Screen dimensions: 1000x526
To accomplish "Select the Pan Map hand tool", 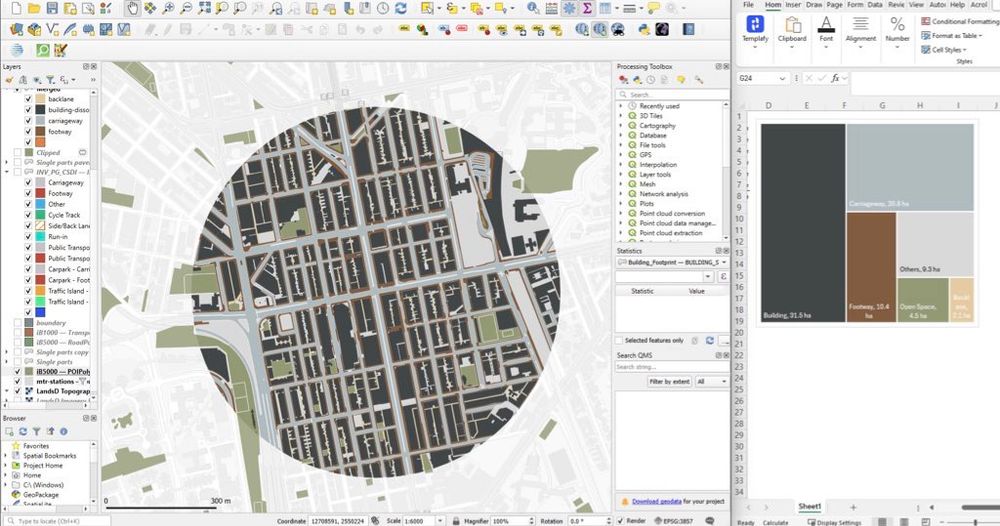I will [132, 8].
